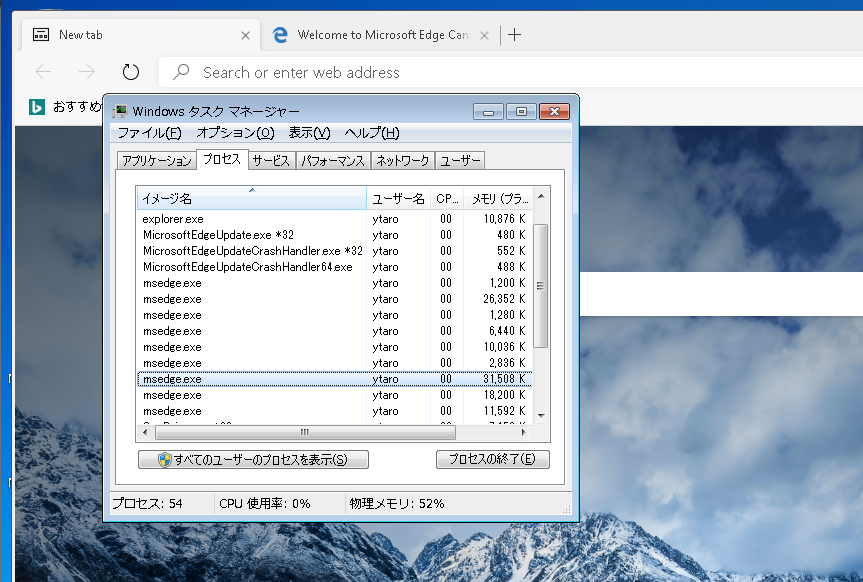The width and height of the screenshot is (863, 582).
Task: Click the process list scroll down arrow
Action: (541, 416)
